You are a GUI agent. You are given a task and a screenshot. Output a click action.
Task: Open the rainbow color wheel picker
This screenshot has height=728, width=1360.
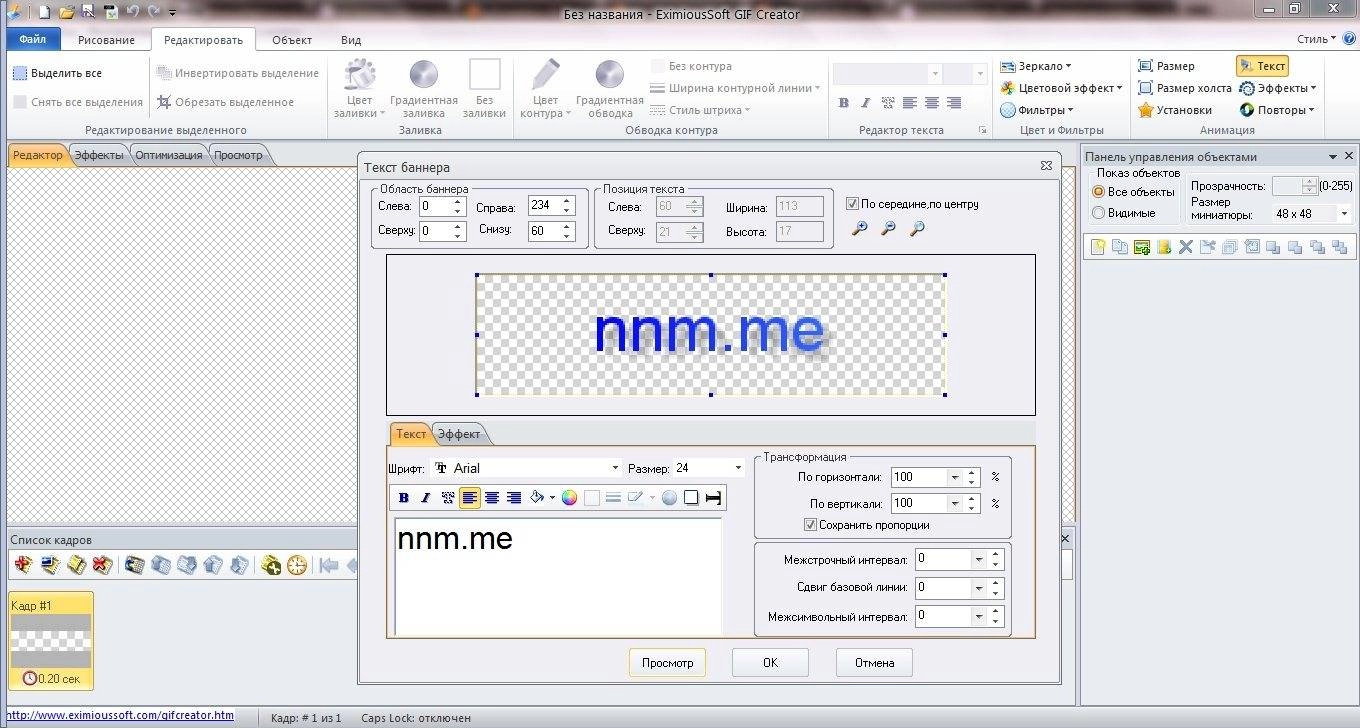569,498
